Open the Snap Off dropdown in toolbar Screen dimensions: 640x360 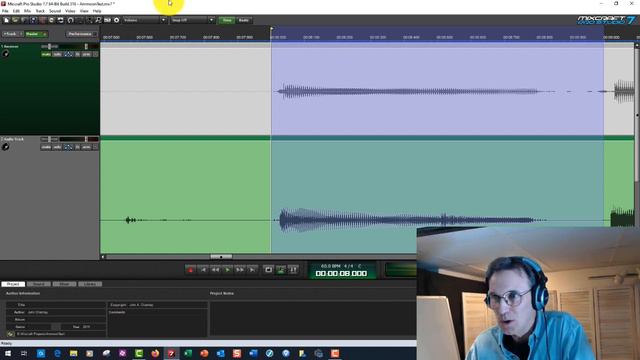coord(211,20)
